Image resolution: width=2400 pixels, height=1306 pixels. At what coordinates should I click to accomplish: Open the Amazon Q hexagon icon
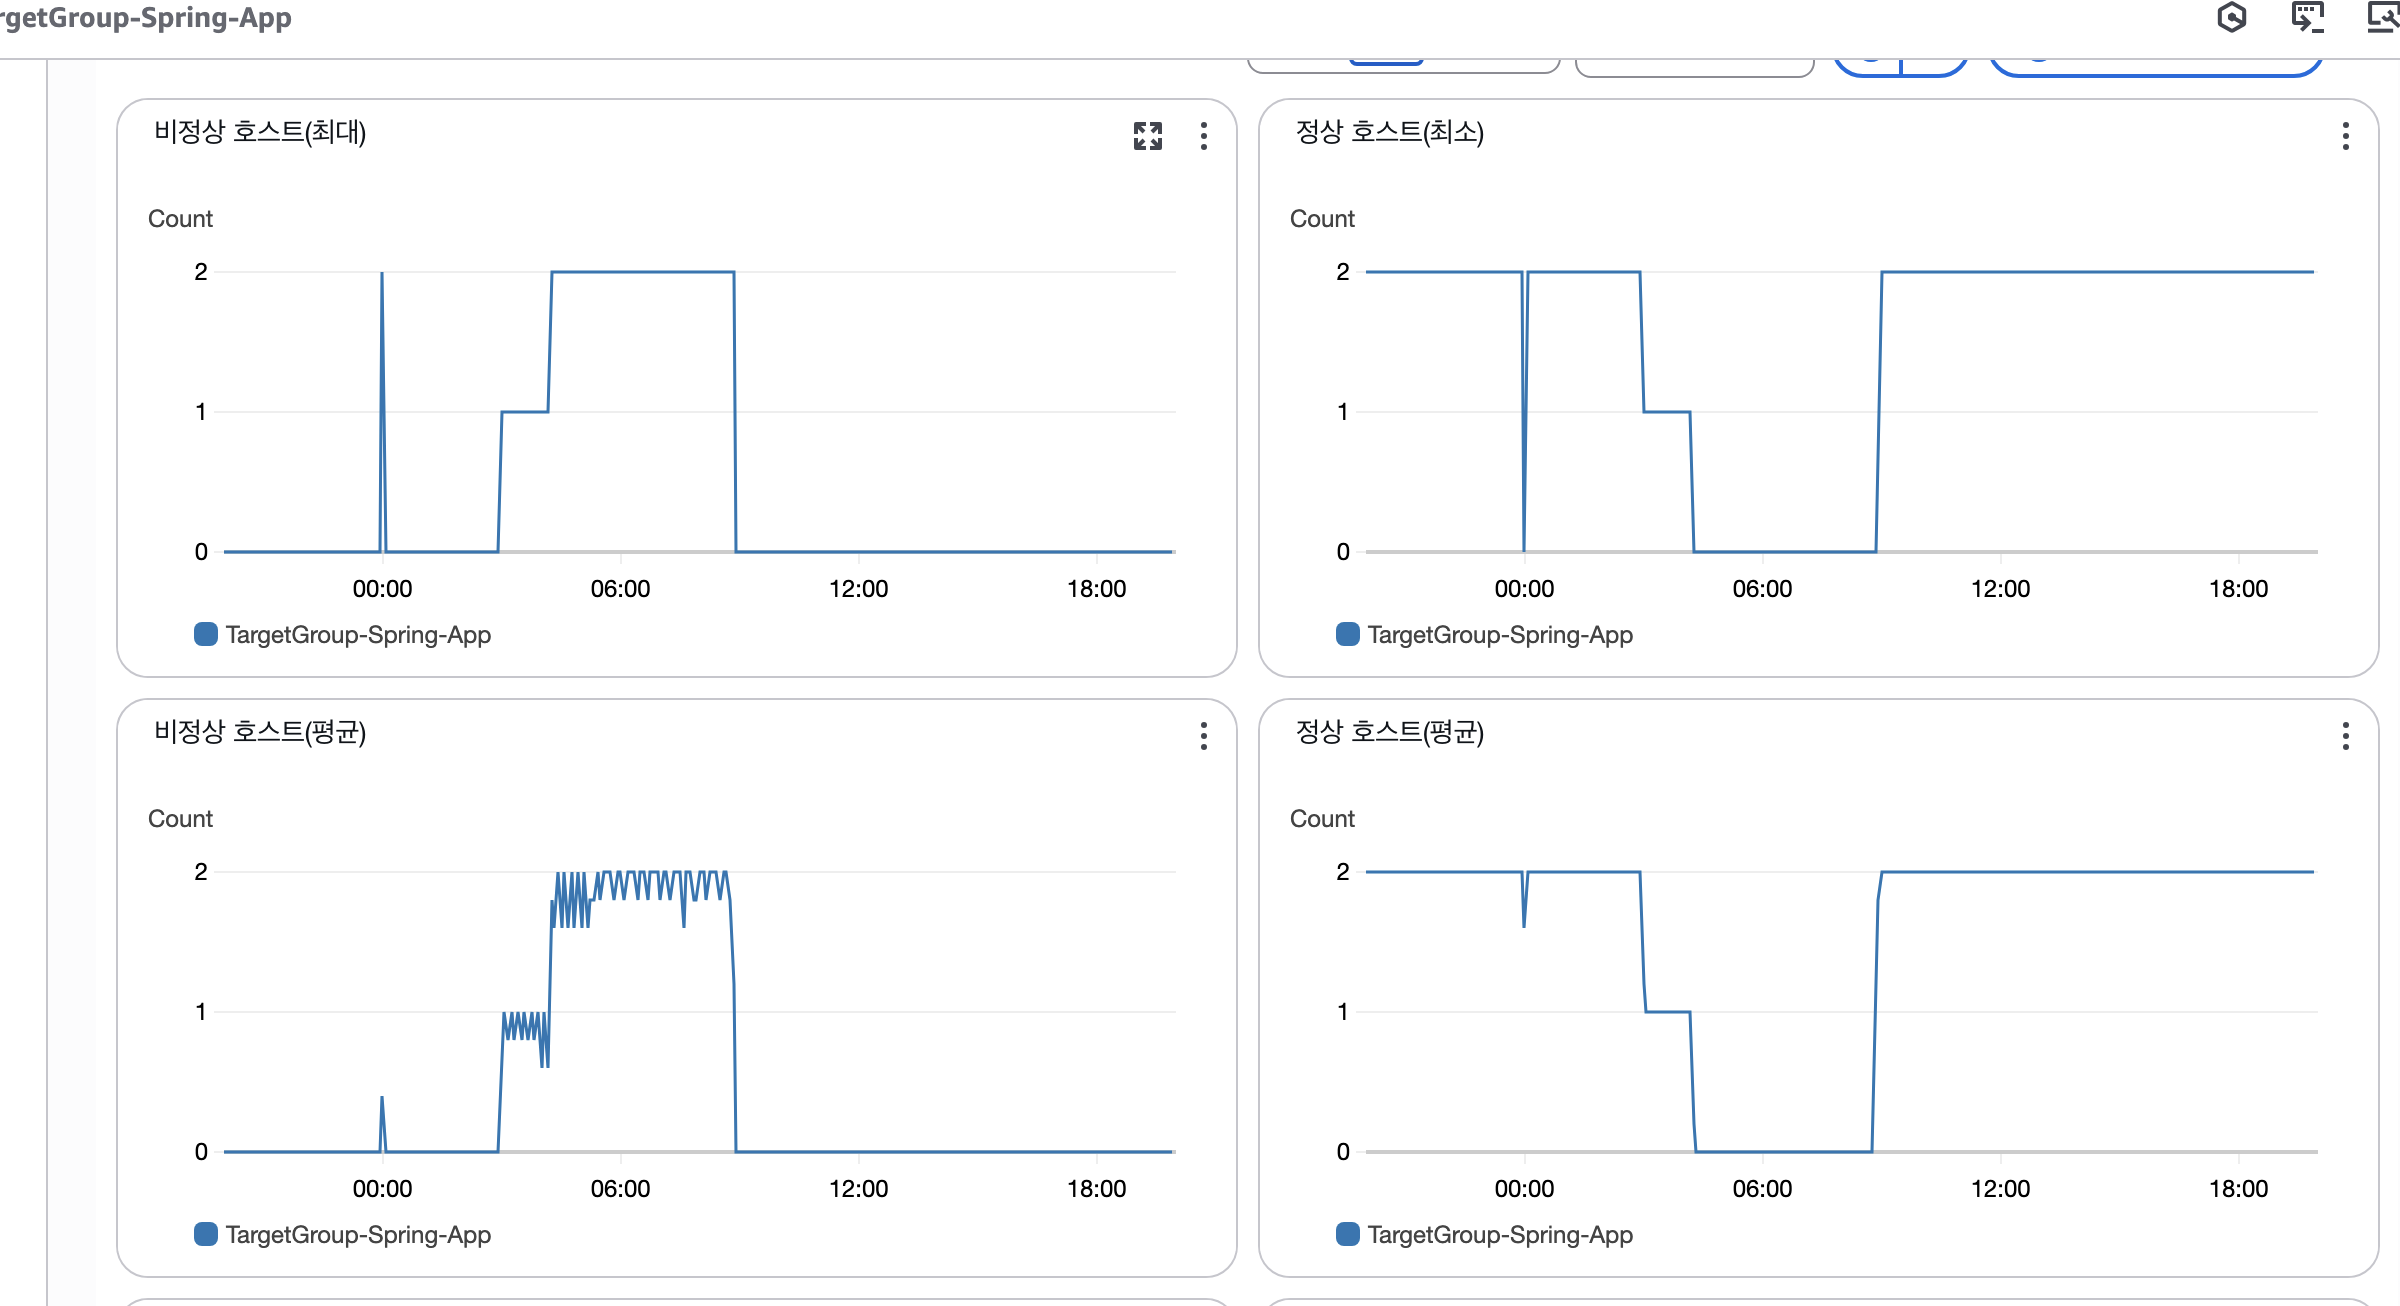tap(2231, 17)
